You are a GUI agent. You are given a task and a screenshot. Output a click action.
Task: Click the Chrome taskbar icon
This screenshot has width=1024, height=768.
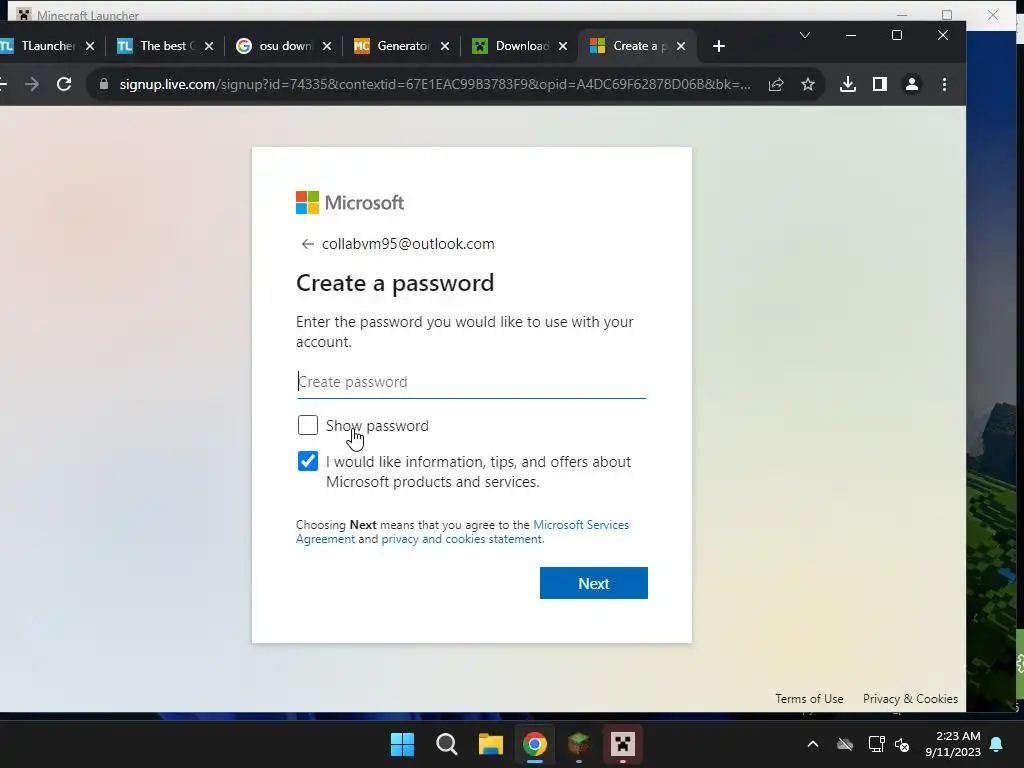click(534, 744)
